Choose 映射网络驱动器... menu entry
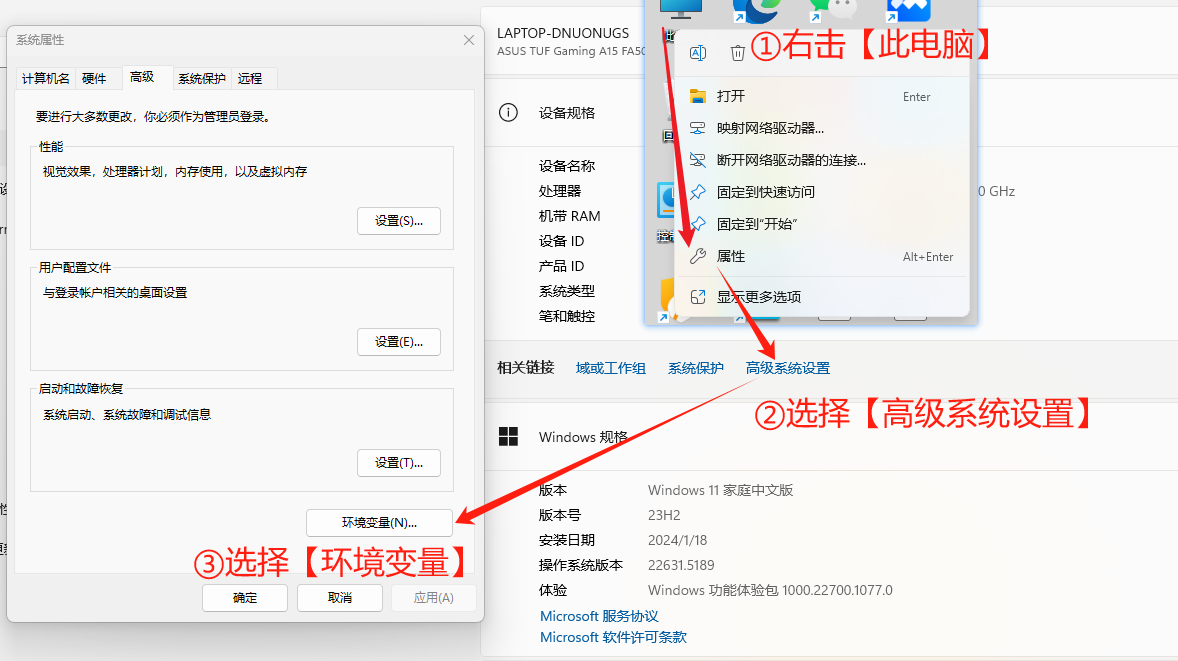 click(x=822, y=128)
